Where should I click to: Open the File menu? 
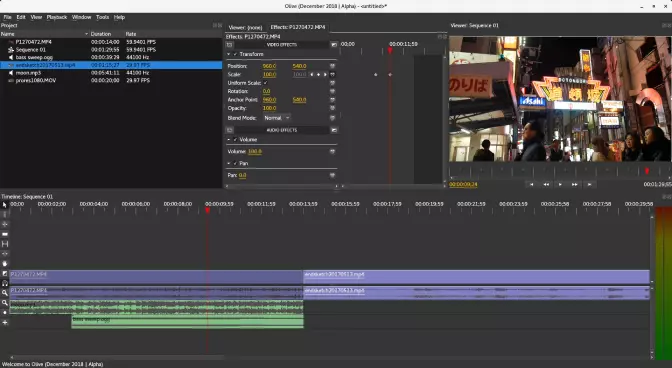pos(7,17)
